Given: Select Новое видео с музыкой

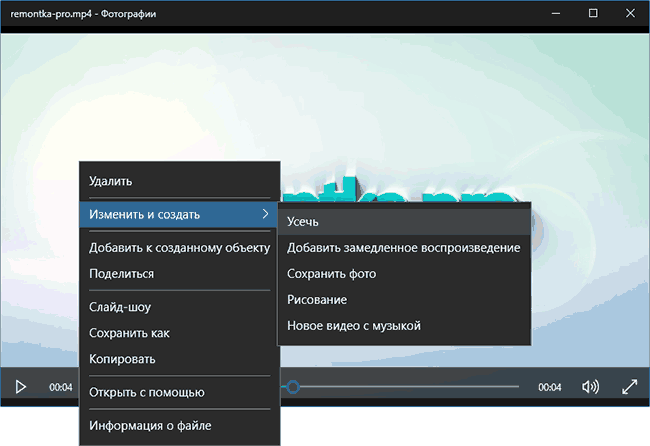Looking at the screenshot, I should [354, 325].
